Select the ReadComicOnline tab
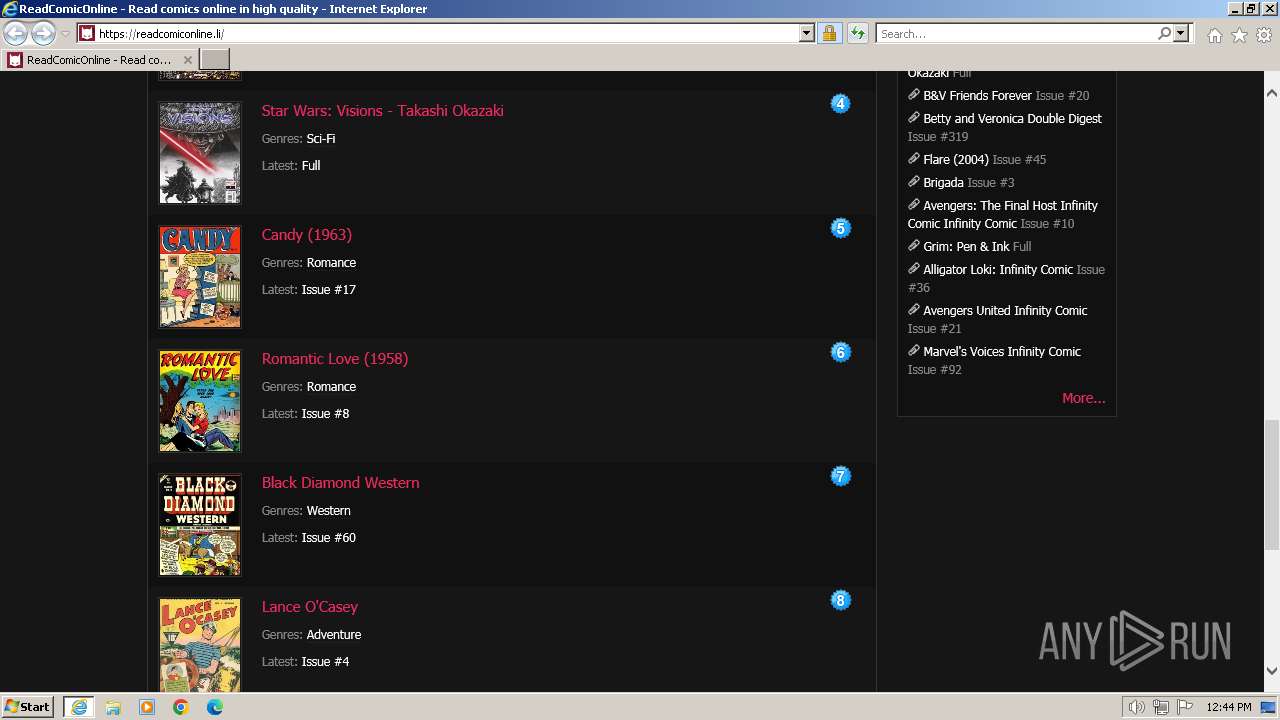1280x720 pixels. [x=99, y=59]
